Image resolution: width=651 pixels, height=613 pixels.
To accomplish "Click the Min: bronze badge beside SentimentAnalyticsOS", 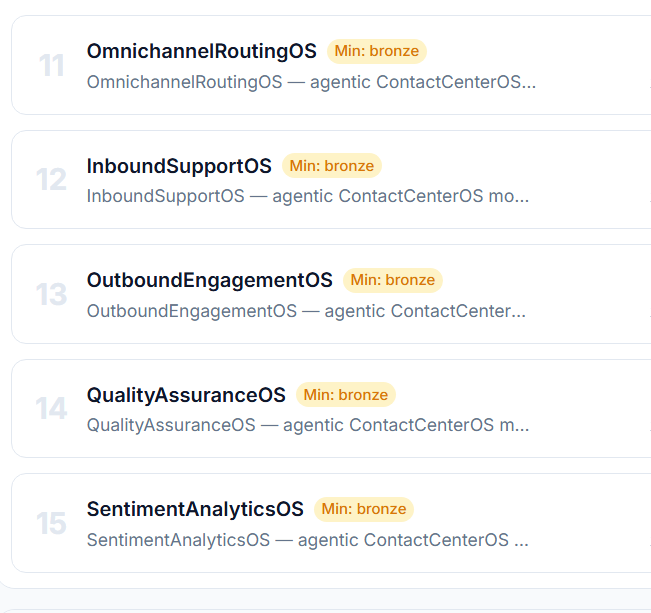I will click(364, 509).
